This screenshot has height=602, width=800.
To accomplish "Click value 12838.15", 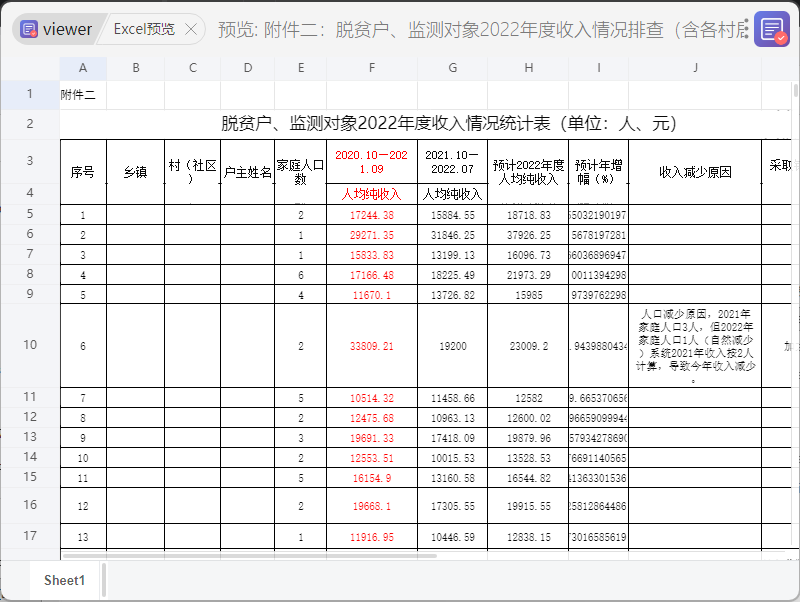I will [x=528, y=537].
